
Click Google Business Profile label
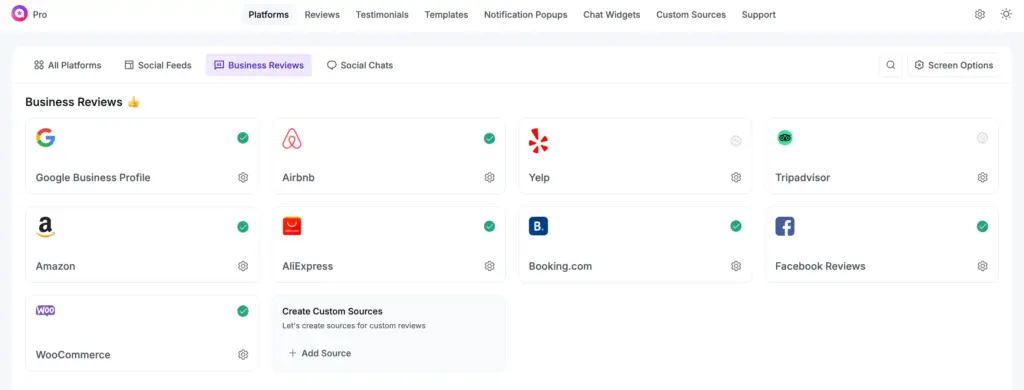[x=93, y=178]
